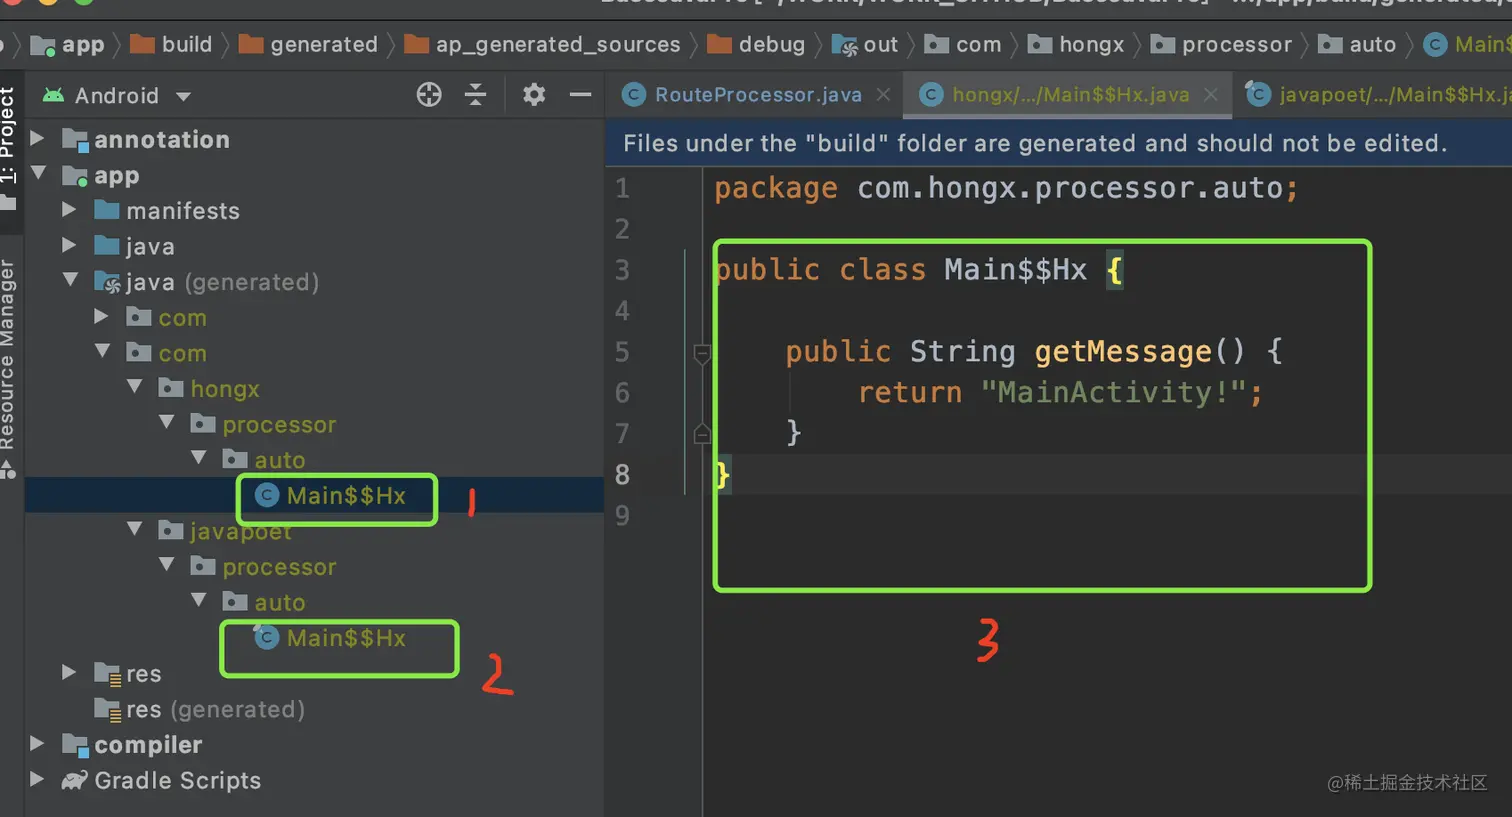Click the hongx package folder icon

[x=171, y=388]
